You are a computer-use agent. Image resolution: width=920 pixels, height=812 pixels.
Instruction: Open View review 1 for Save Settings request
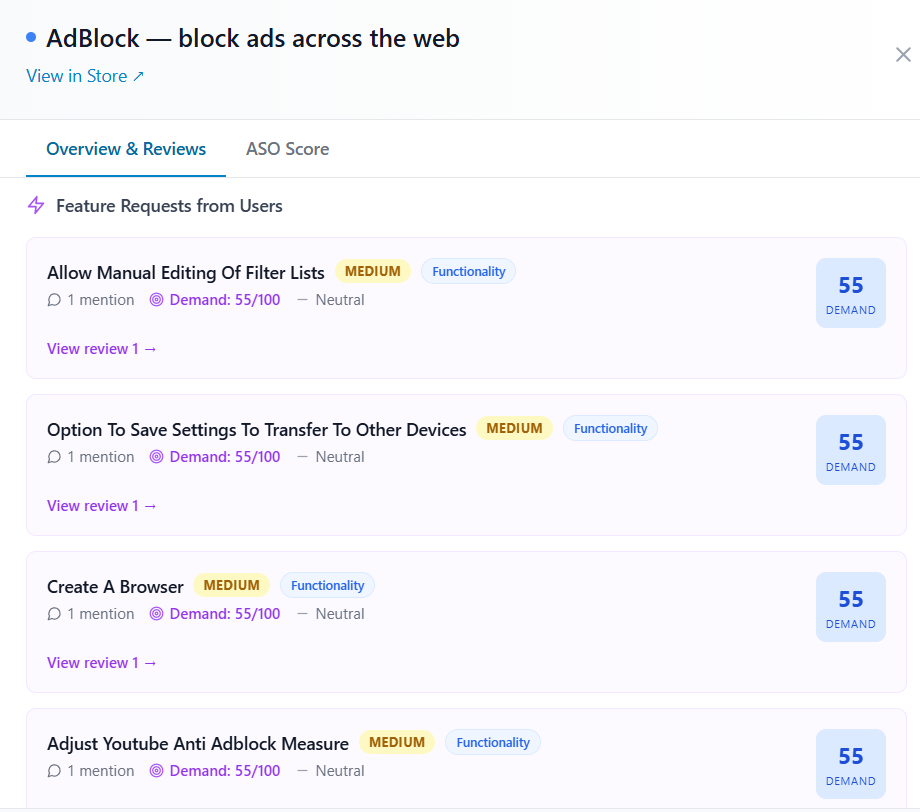coord(102,506)
